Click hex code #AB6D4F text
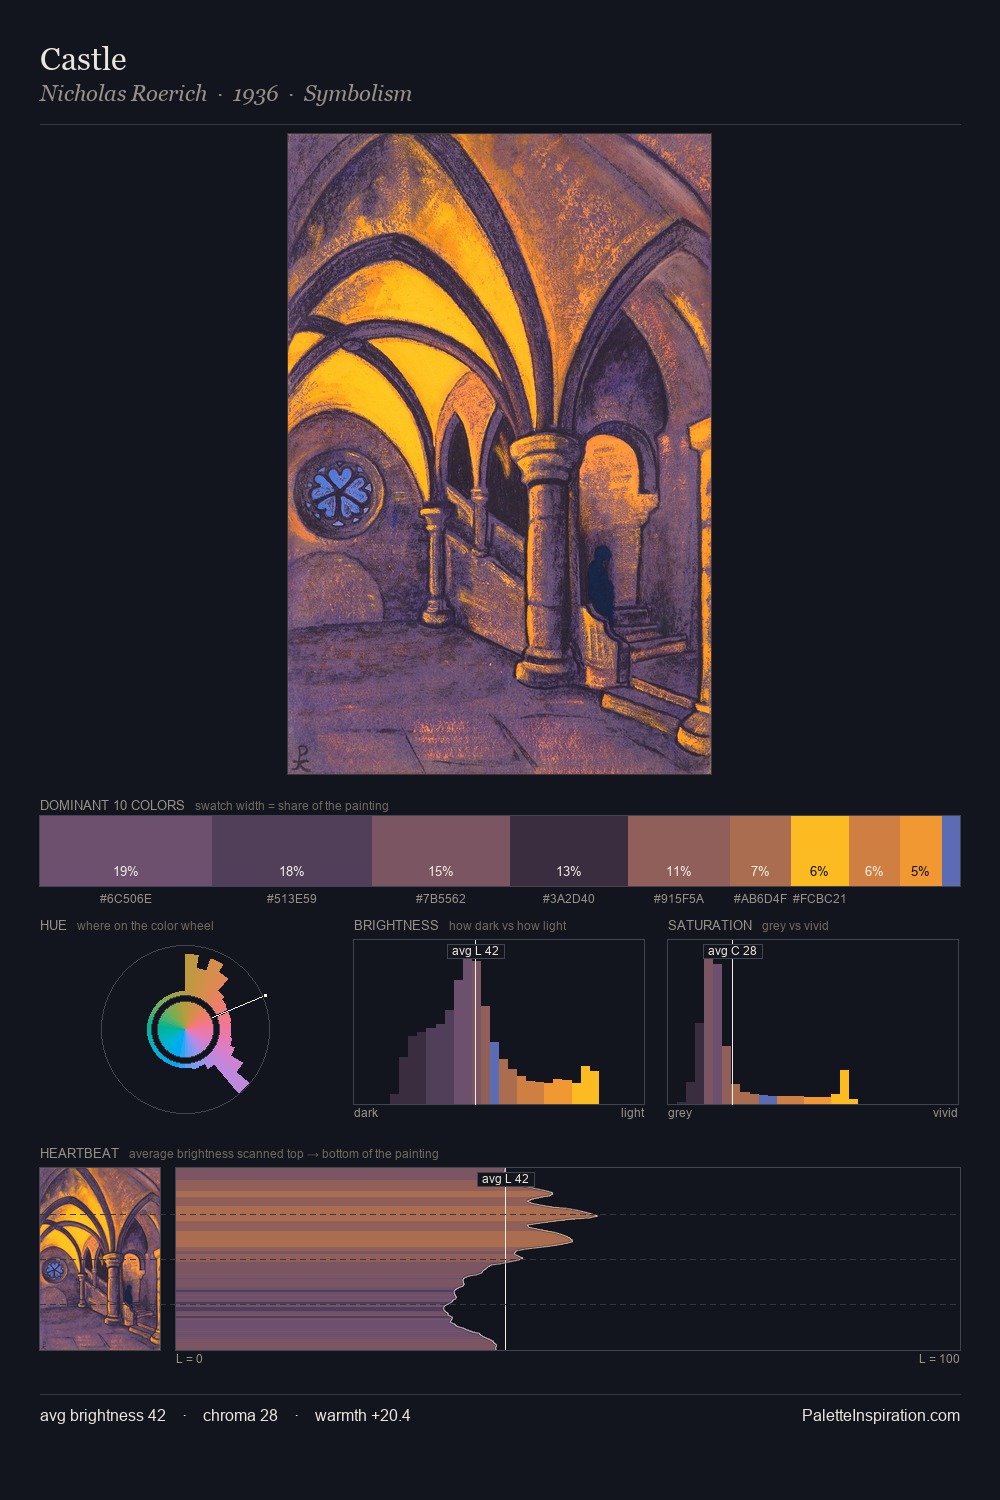The height and width of the screenshot is (1500, 1000). [760, 898]
